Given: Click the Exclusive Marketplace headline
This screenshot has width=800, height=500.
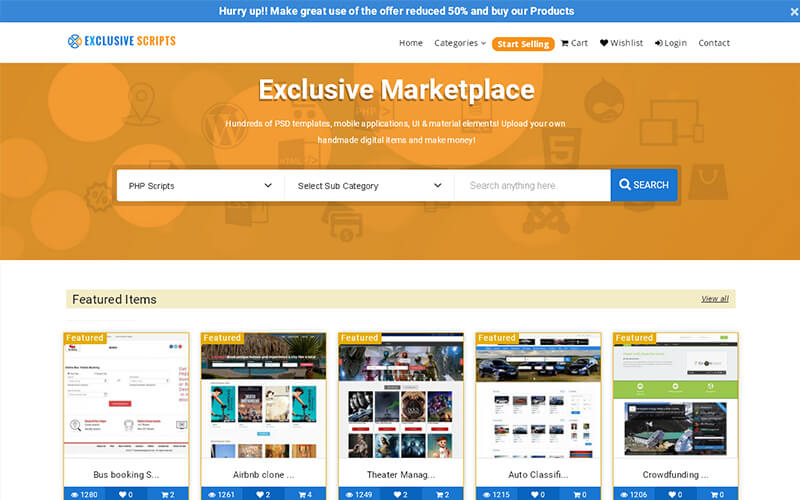Looking at the screenshot, I should pos(396,90).
